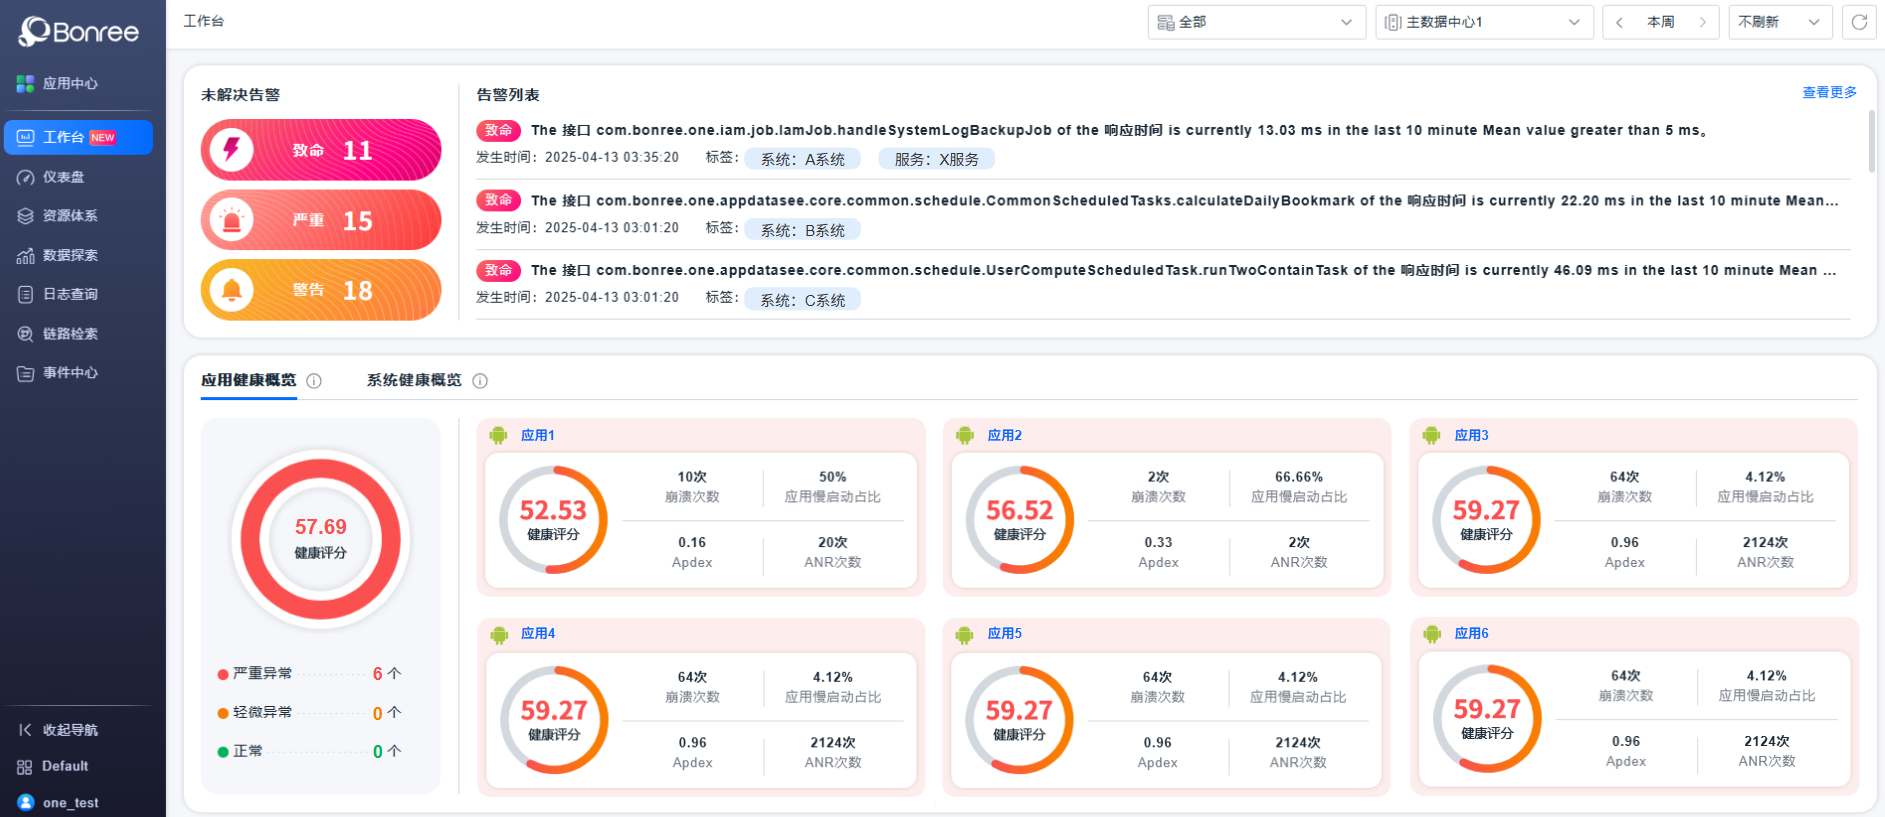Click the red 致命 11 alert card
The height and width of the screenshot is (817, 1885).
(x=321, y=150)
